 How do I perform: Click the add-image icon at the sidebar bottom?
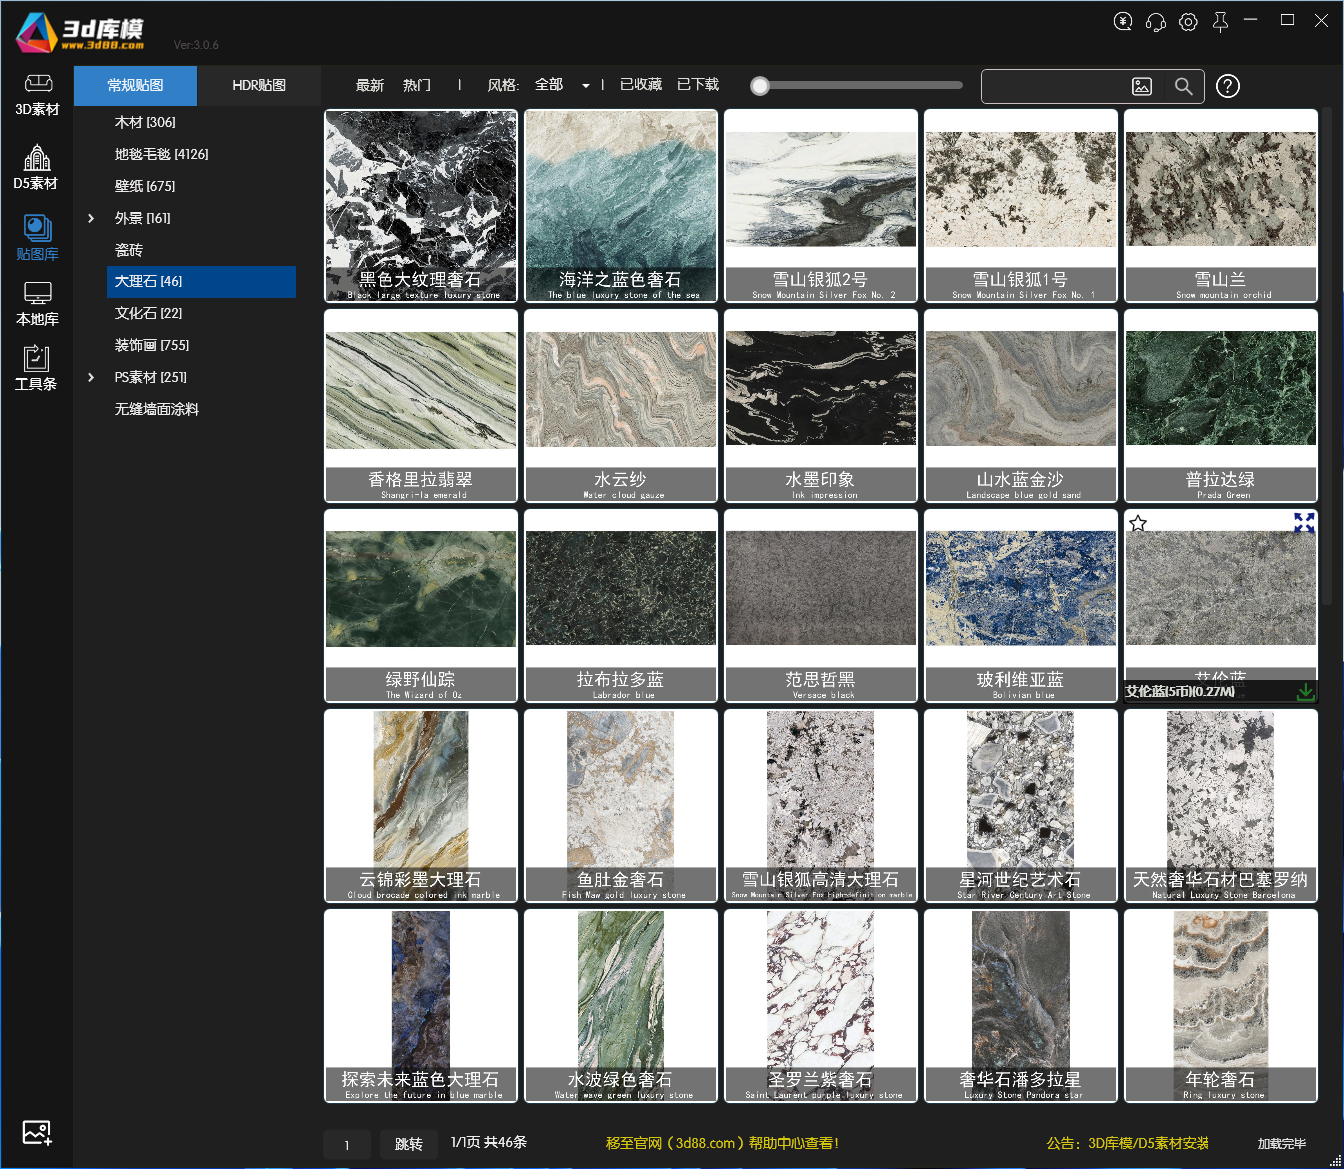point(37,1133)
